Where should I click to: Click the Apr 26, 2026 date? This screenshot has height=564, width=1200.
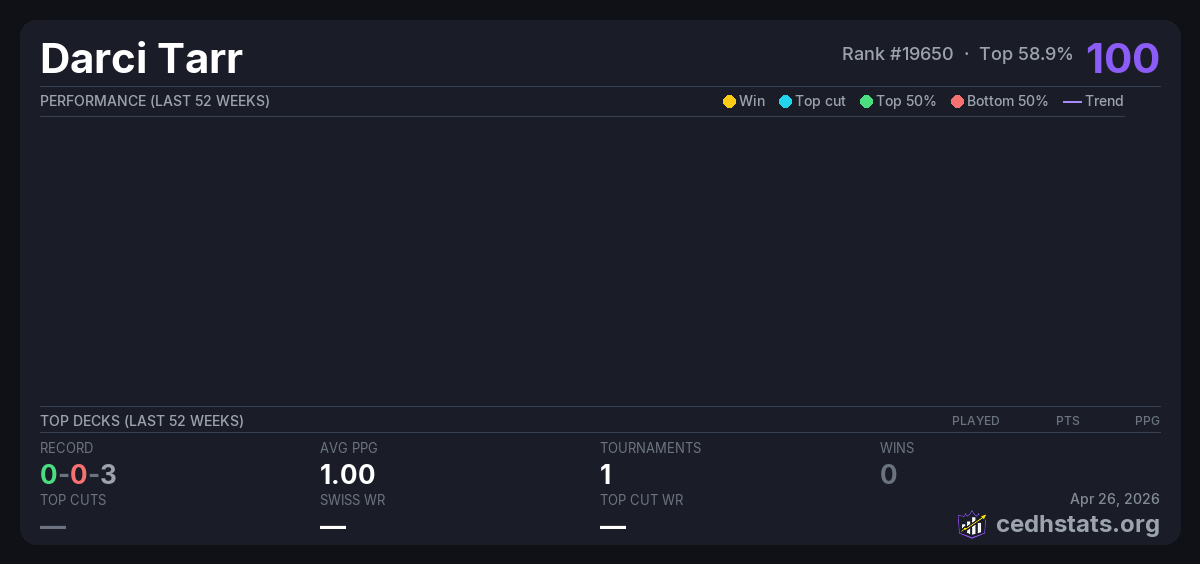tap(1114, 499)
